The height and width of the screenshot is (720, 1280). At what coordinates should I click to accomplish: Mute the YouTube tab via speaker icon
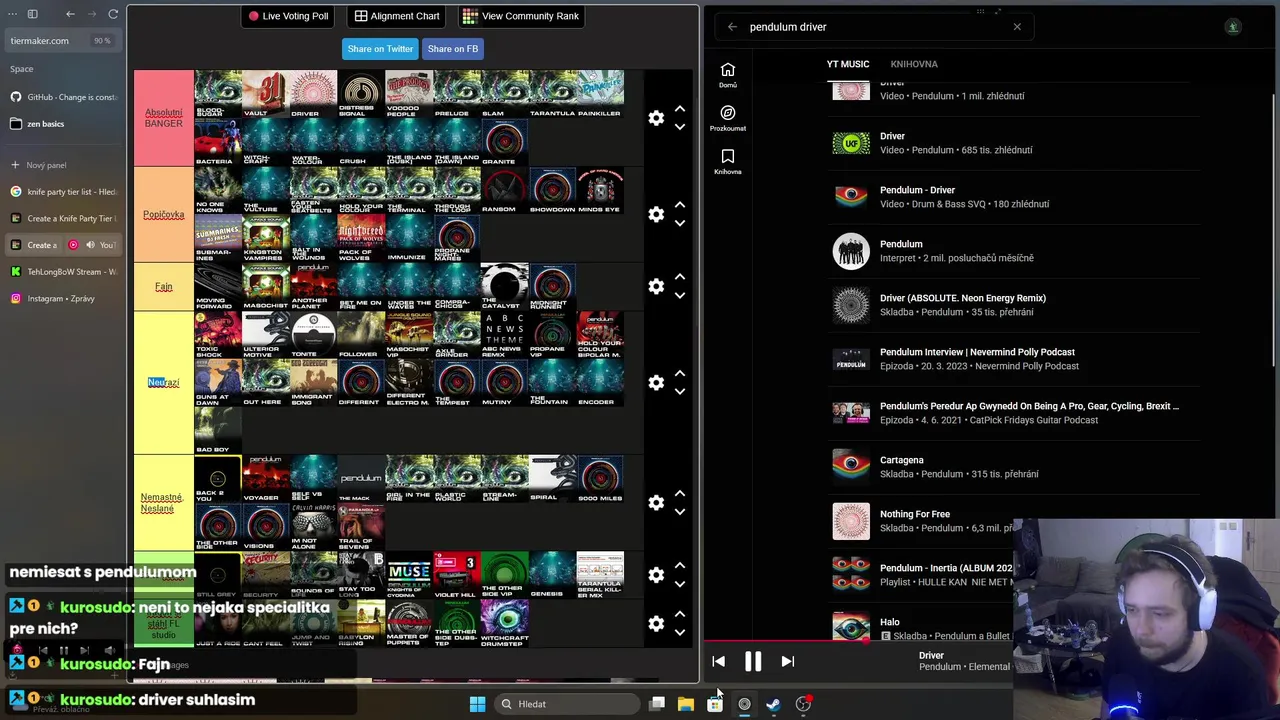[x=90, y=245]
